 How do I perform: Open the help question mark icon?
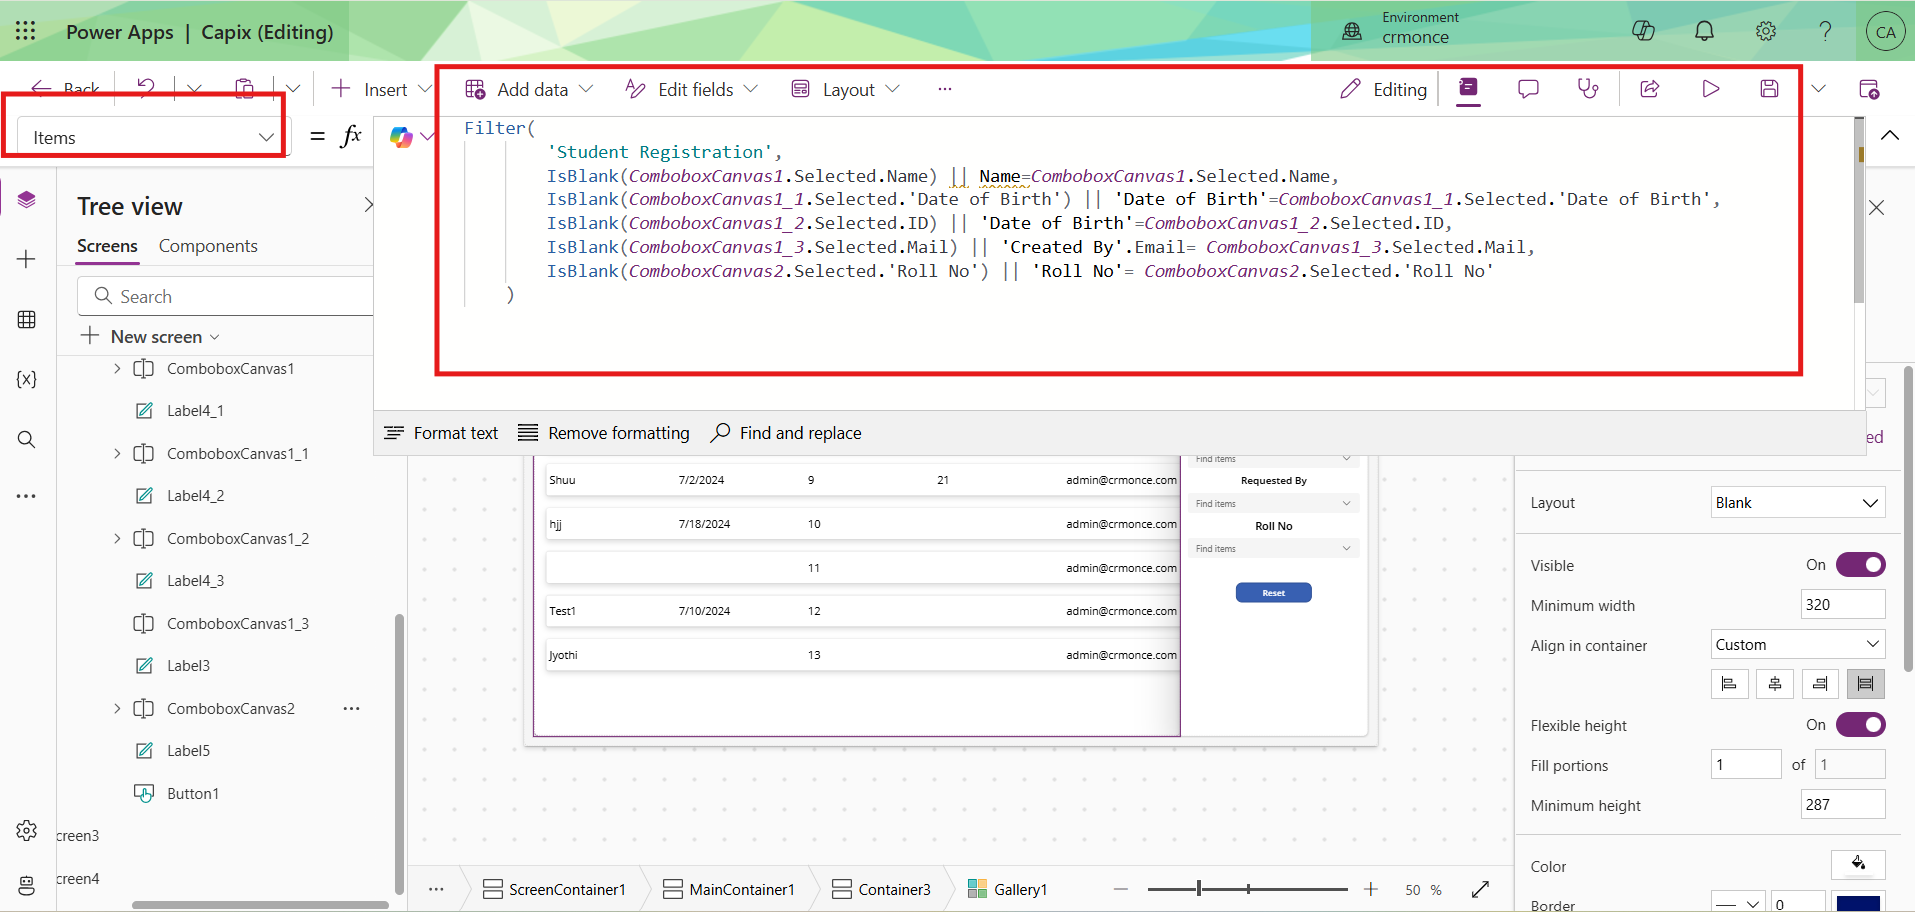point(1825,31)
